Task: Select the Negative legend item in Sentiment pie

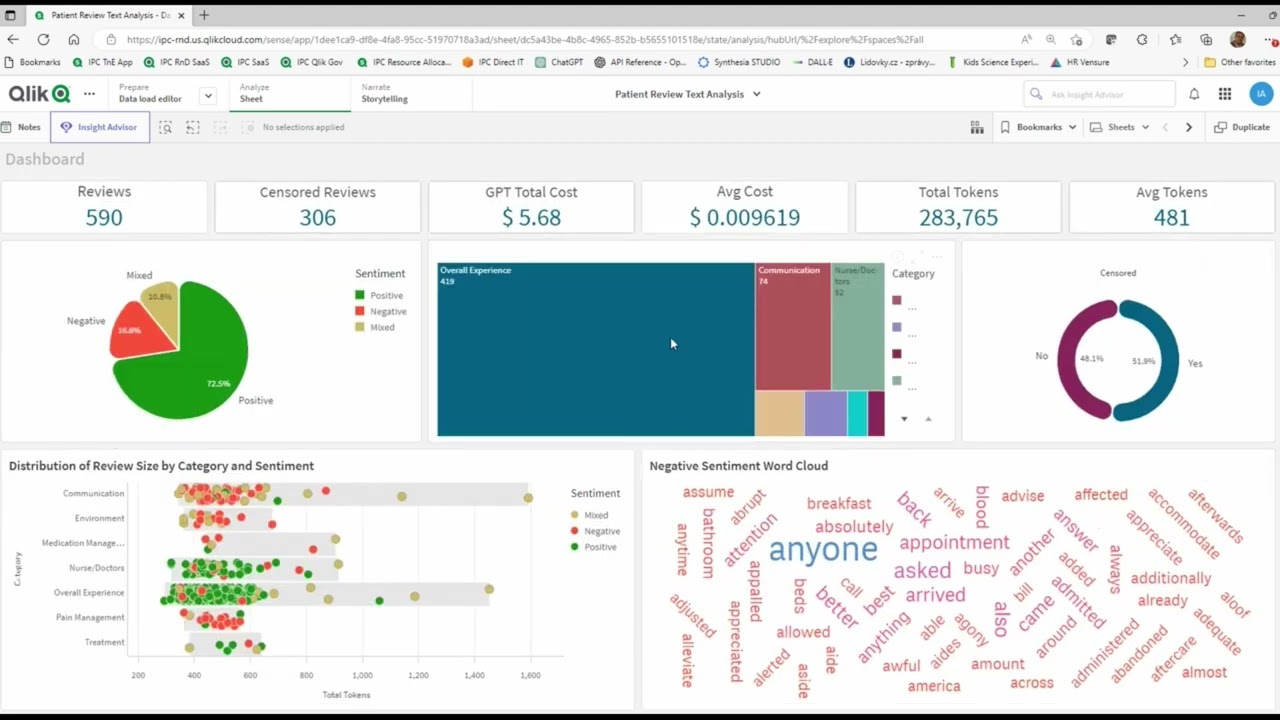Action: point(381,311)
